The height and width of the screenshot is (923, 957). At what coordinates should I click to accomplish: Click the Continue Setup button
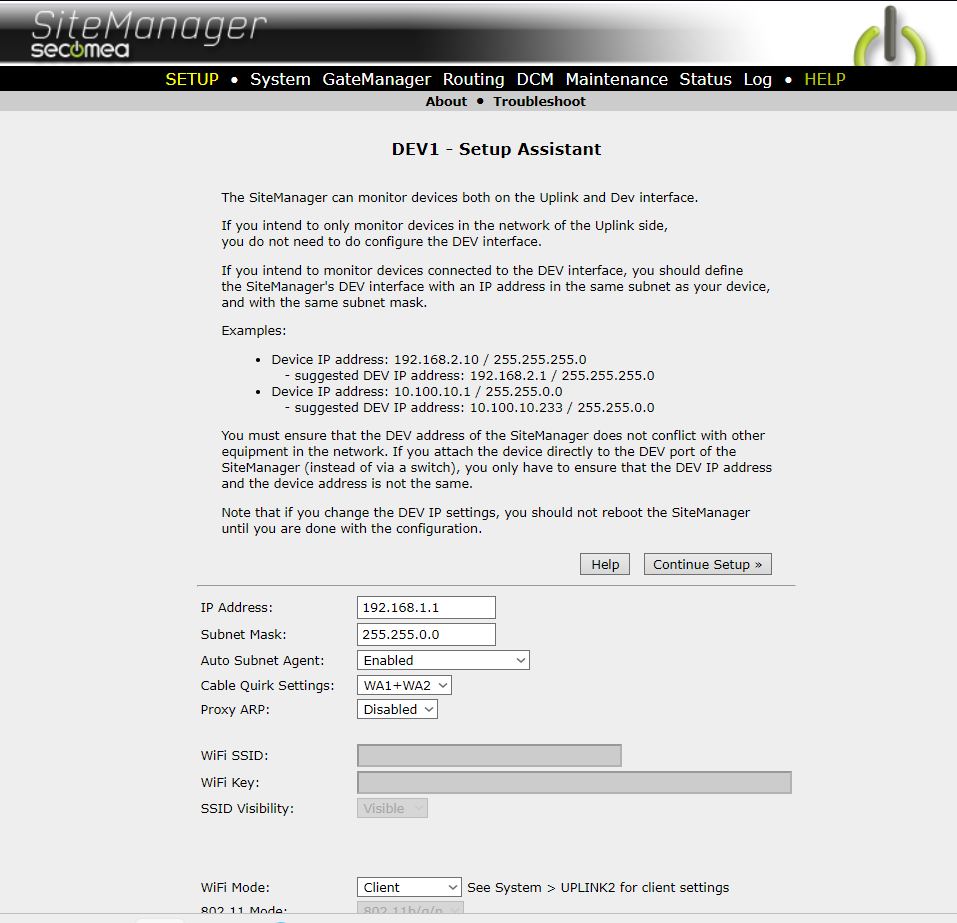(x=707, y=564)
